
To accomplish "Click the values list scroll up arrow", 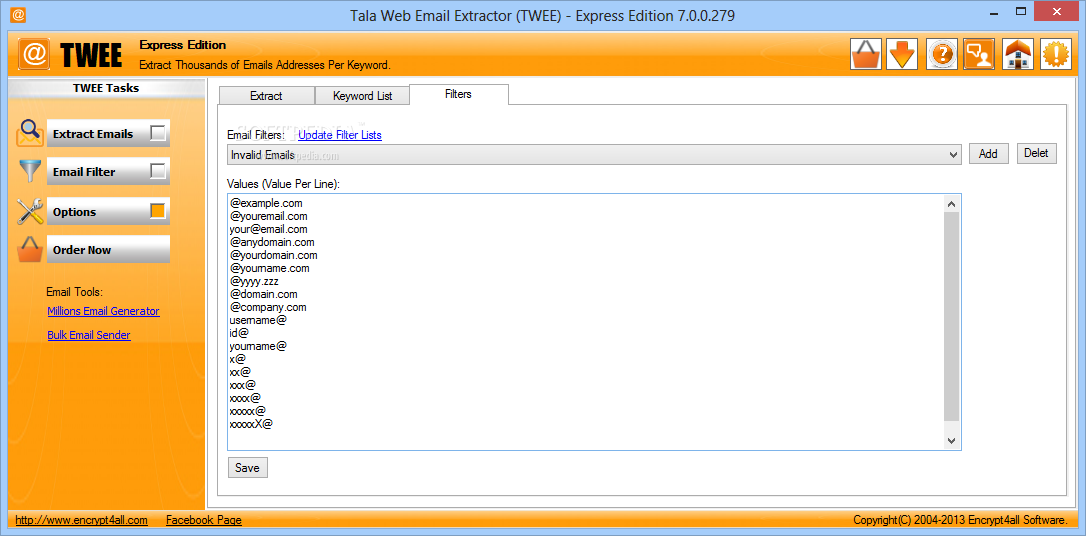I will tap(951, 204).
